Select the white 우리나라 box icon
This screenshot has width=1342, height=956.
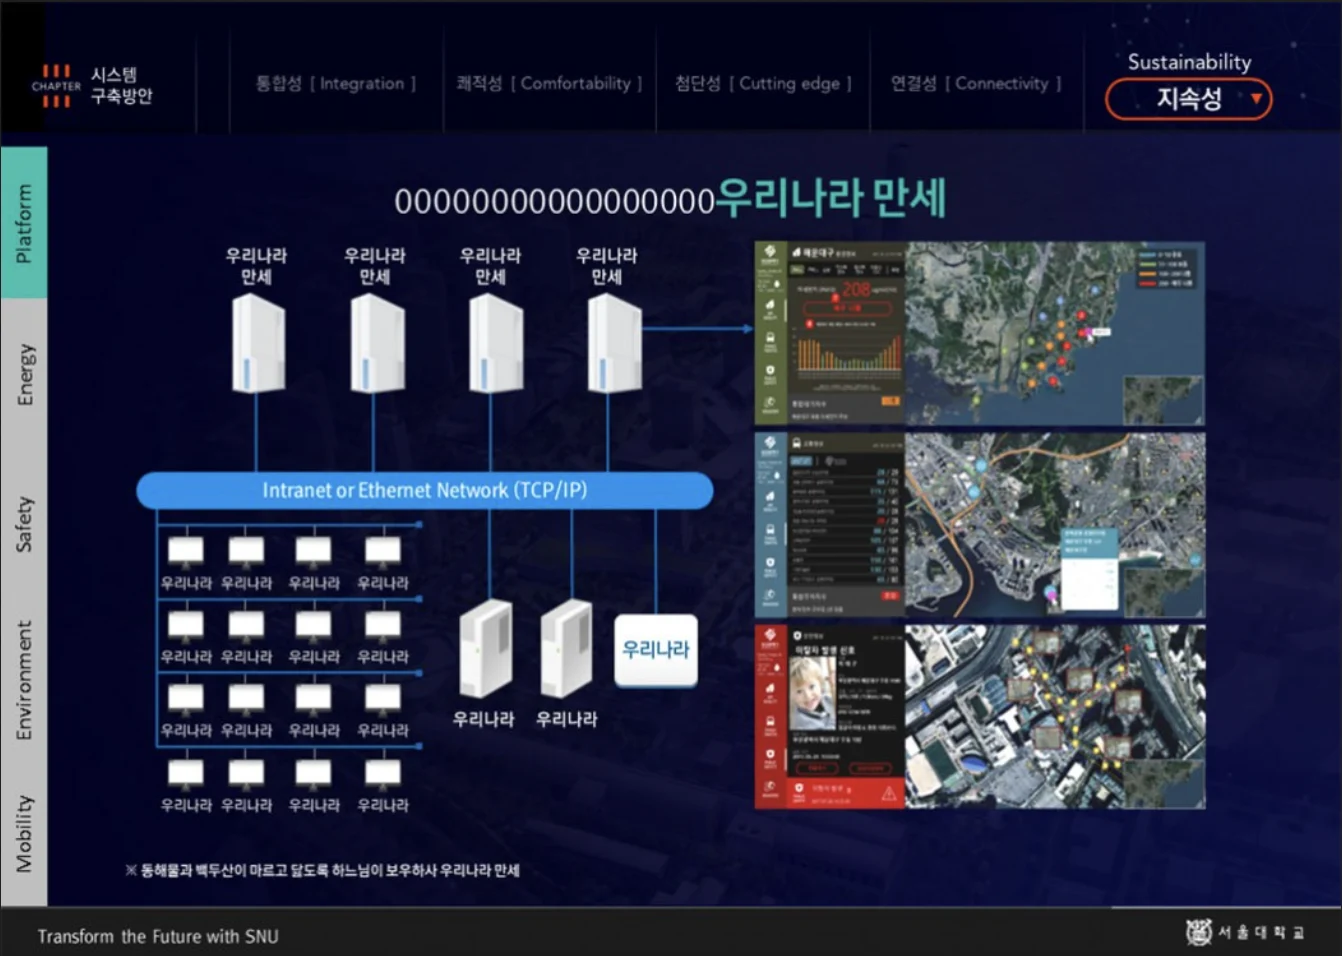point(655,650)
